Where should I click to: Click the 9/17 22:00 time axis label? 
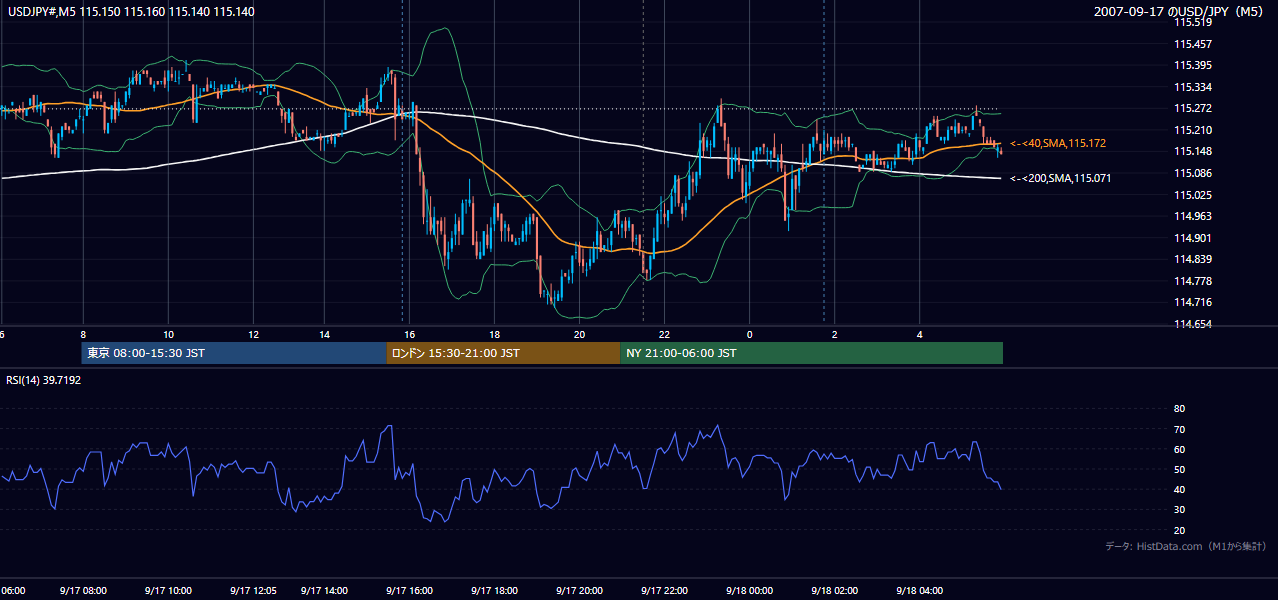[x=664, y=591]
